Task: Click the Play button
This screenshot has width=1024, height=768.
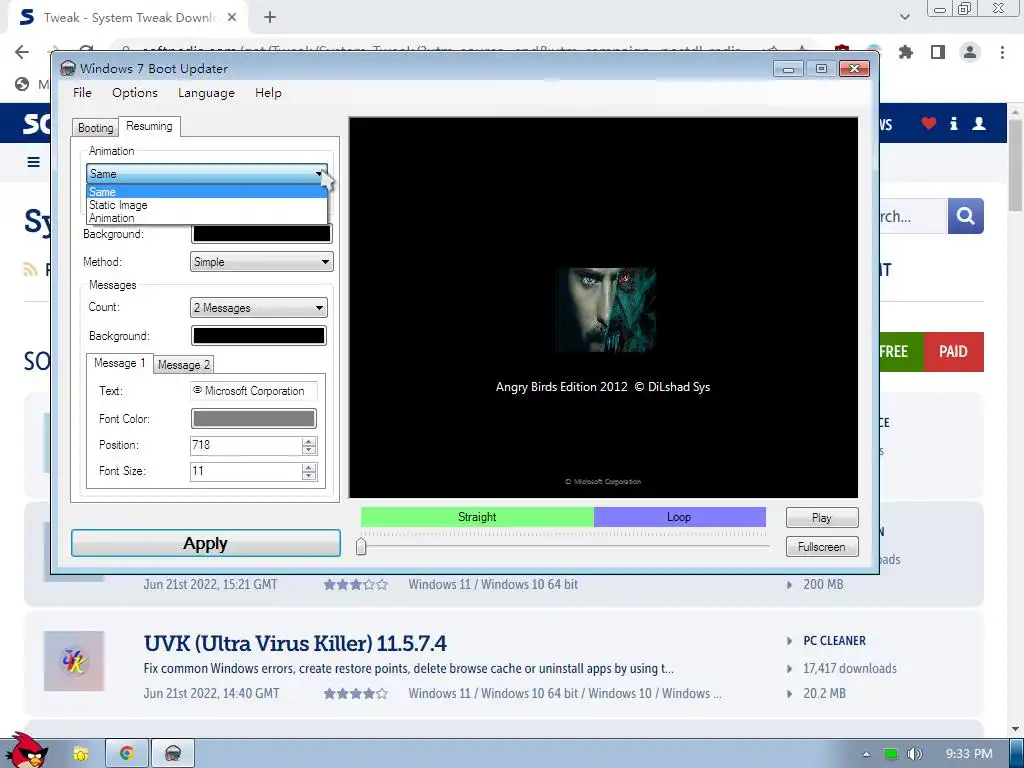Action: click(822, 518)
